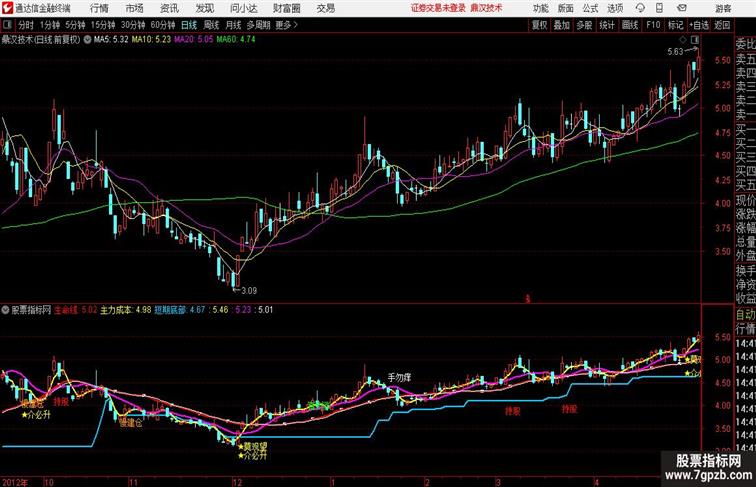Screen dimensions: 756x487
Task: Open F10 company info
Action: pos(653,25)
